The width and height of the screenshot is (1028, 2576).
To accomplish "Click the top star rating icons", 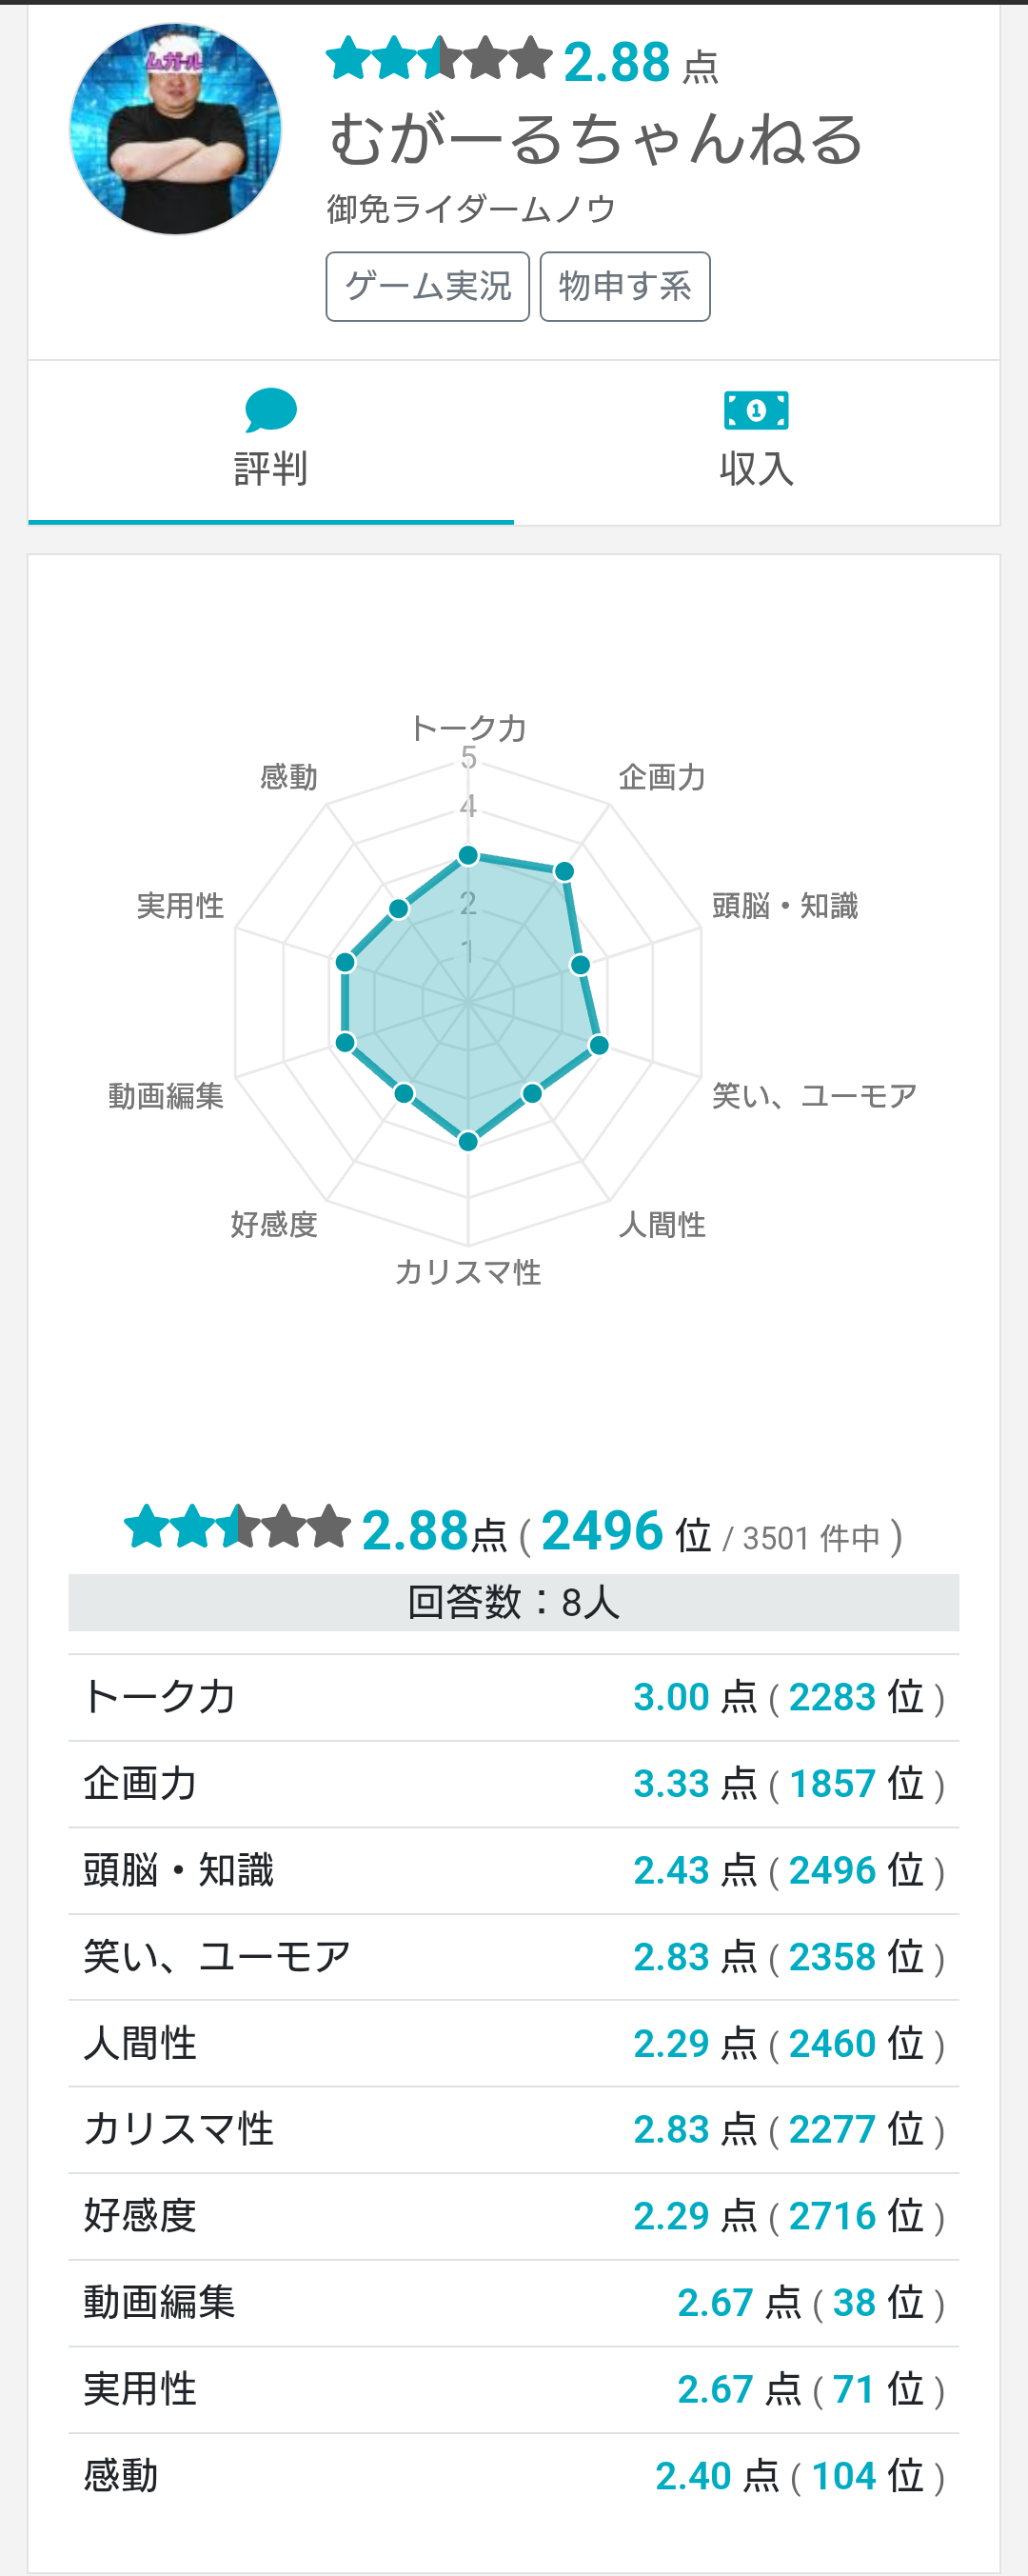I will (x=439, y=58).
